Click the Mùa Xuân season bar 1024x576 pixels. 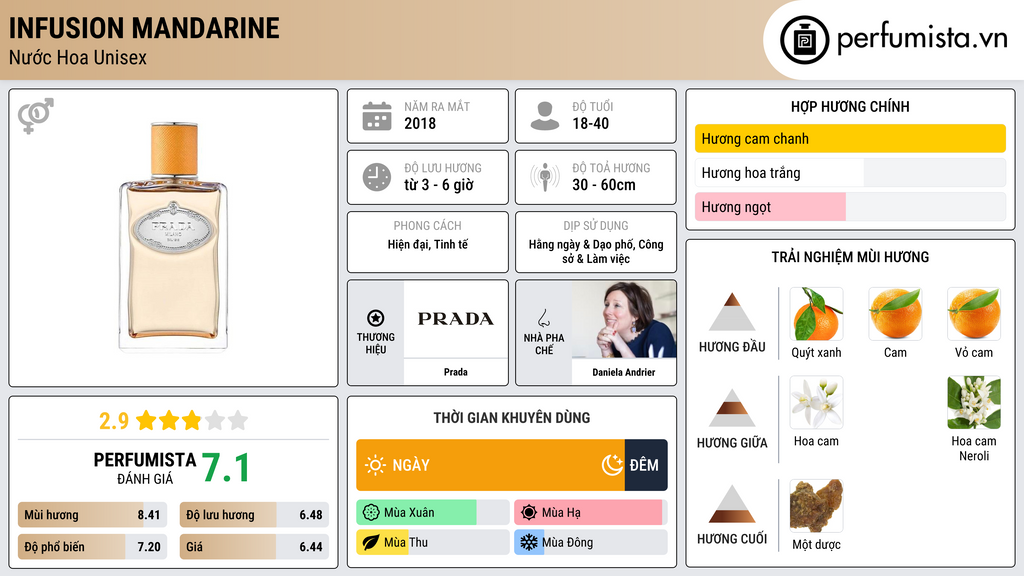[x=432, y=513]
